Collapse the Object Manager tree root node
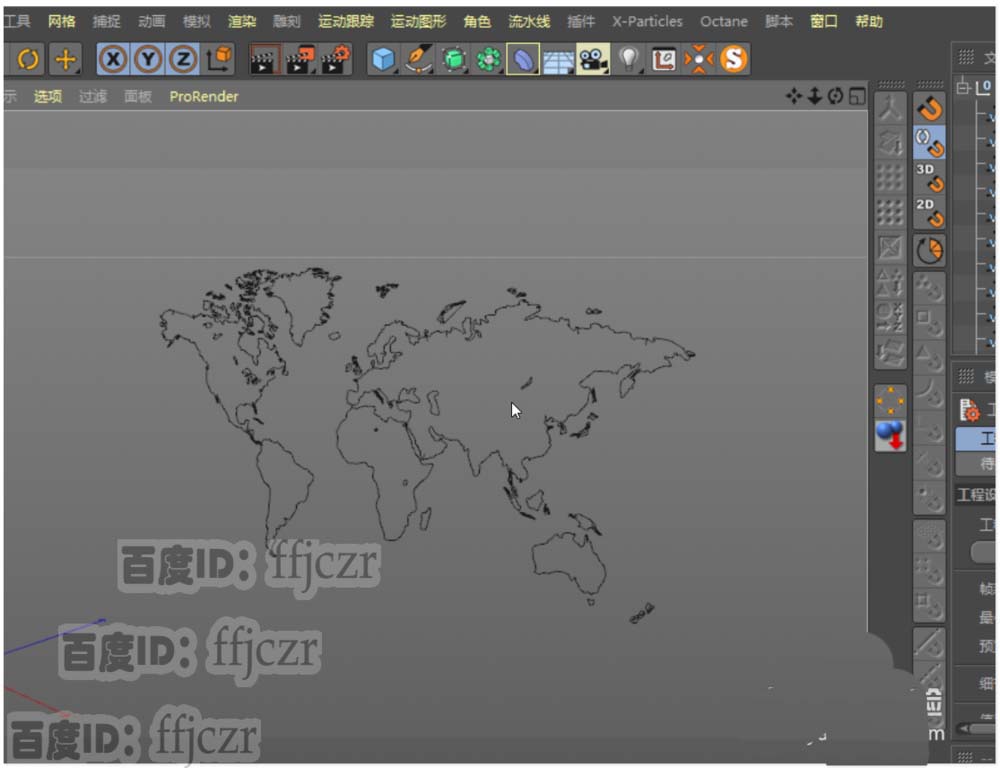The height and width of the screenshot is (768, 1000). [x=963, y=87]
